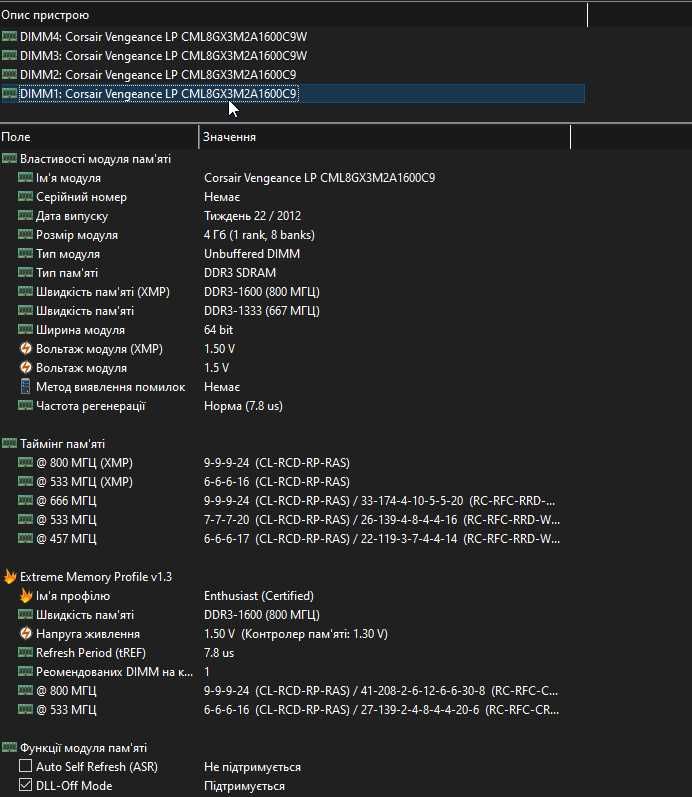The image size is (692, 797).
Task: Click the DDR3-1333 (667 МГц) value
Action: click(x=262, y=311)
